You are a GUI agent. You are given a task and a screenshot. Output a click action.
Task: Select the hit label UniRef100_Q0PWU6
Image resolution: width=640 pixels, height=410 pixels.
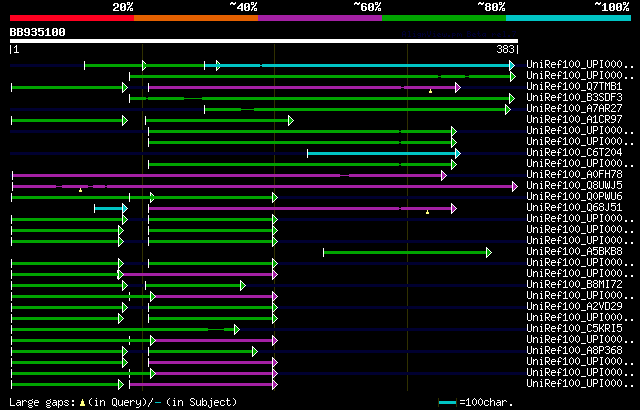[x=574, y=197]
